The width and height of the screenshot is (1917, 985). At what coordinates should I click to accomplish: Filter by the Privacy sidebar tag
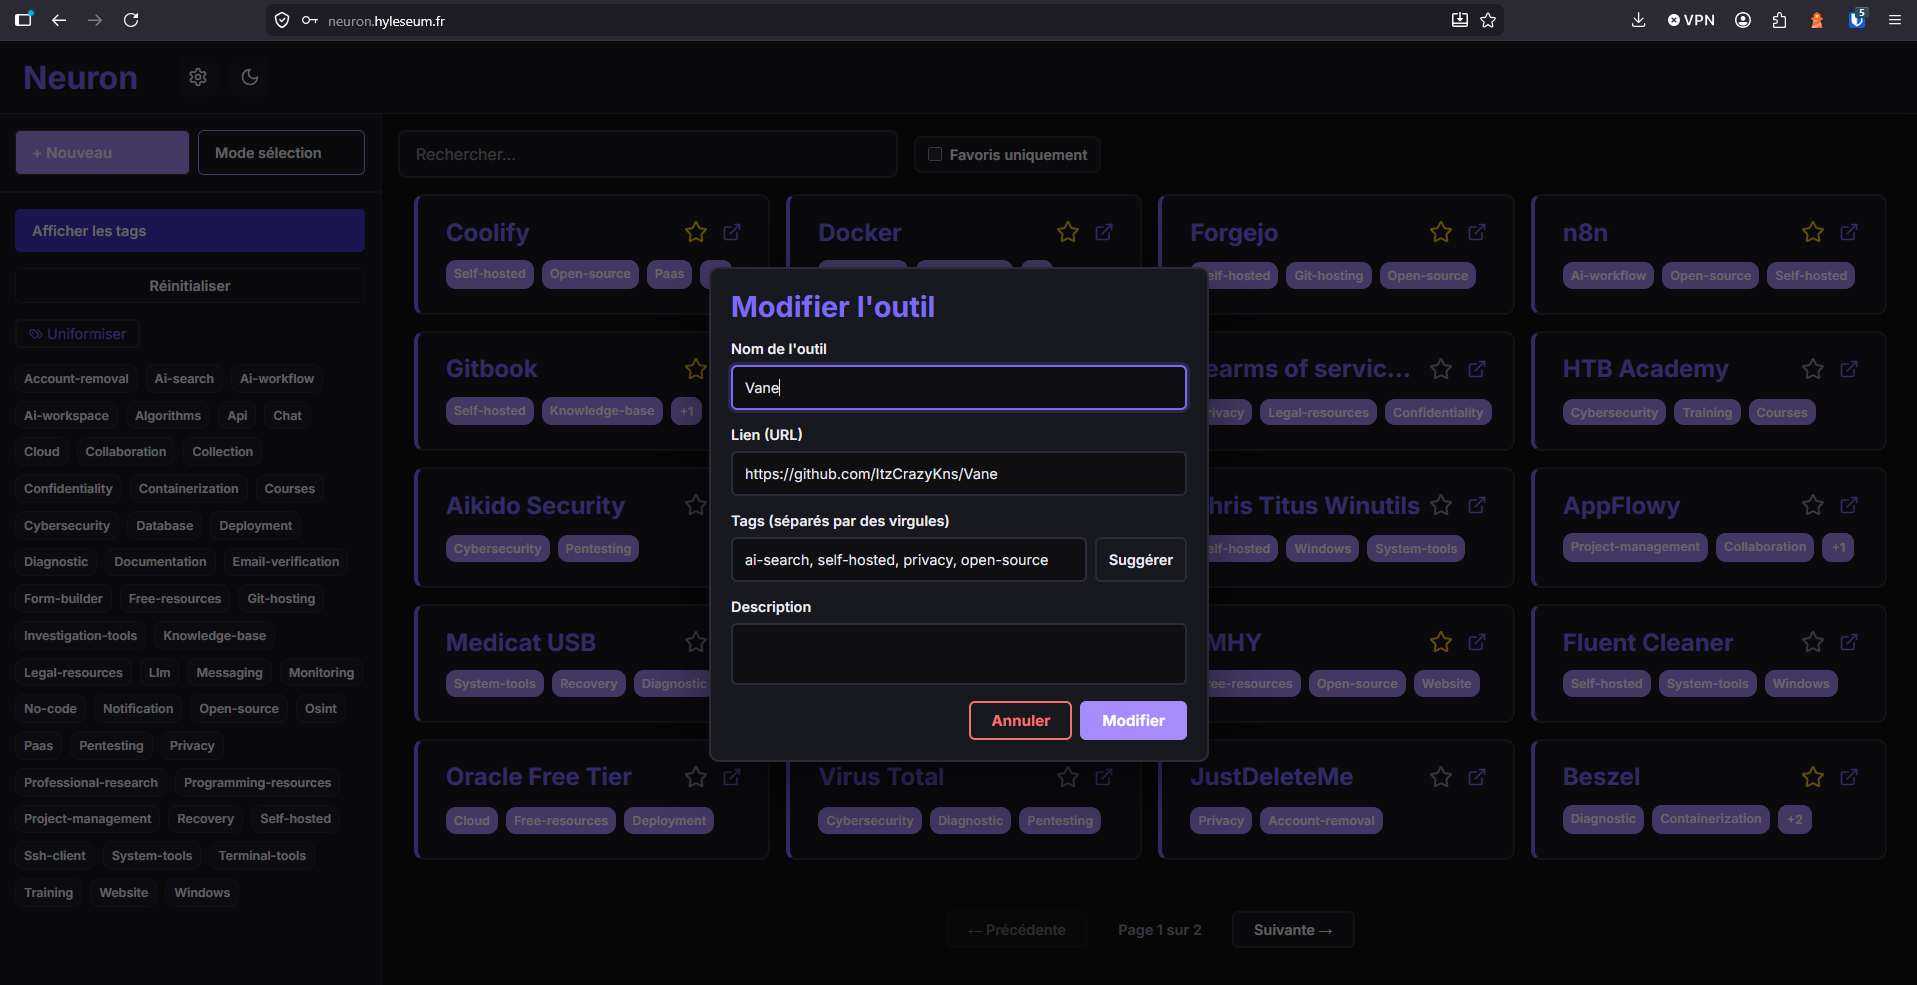(x=192, y=745)
